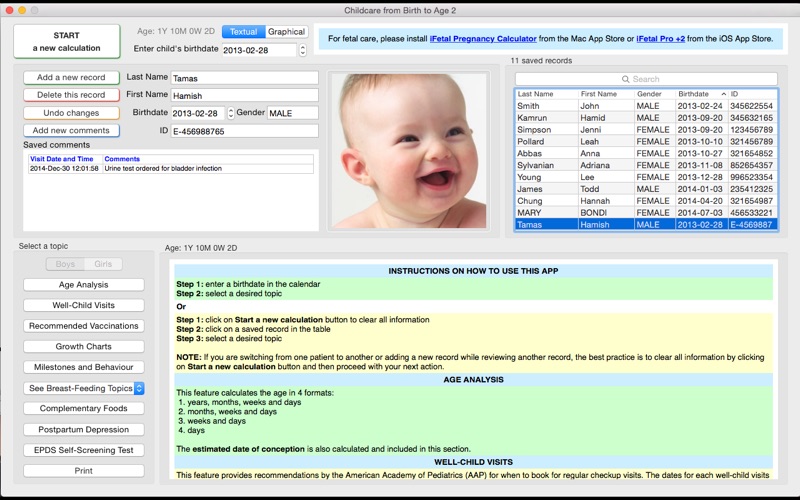Select the James Todd record
Viewport: 800px width, 500px height.
pyautogui.click(x=646, y=189)
